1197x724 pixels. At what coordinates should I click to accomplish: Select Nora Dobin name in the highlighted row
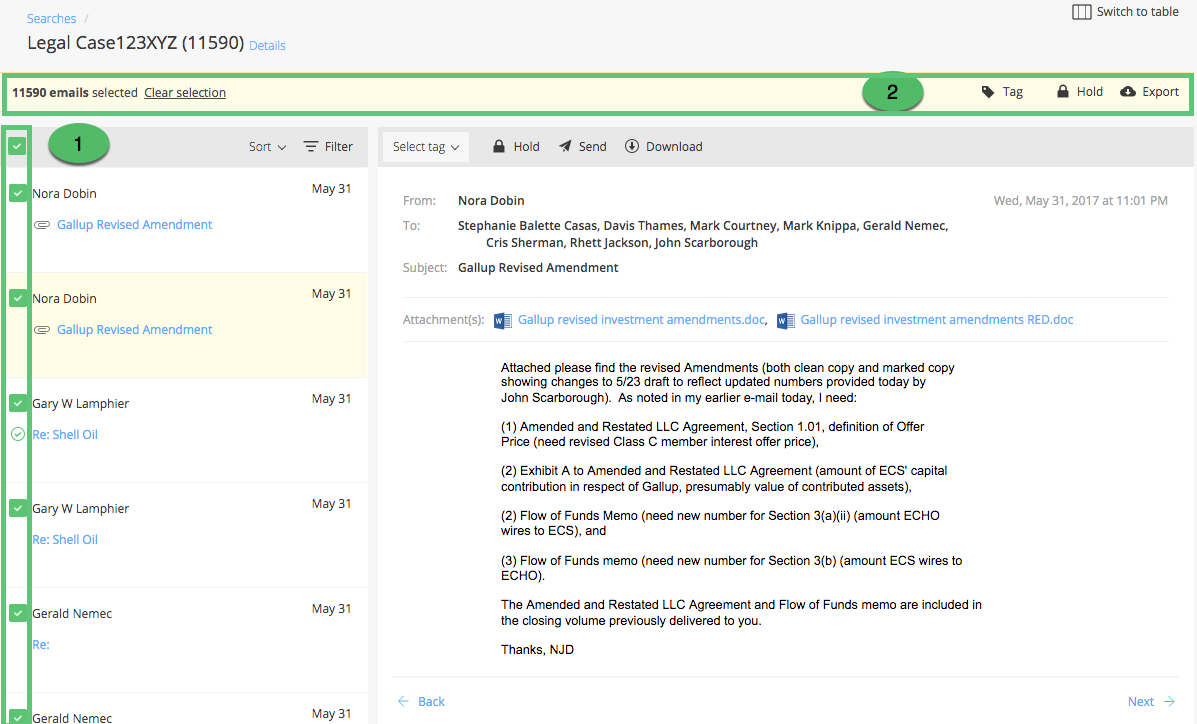[x=64, y=299]
